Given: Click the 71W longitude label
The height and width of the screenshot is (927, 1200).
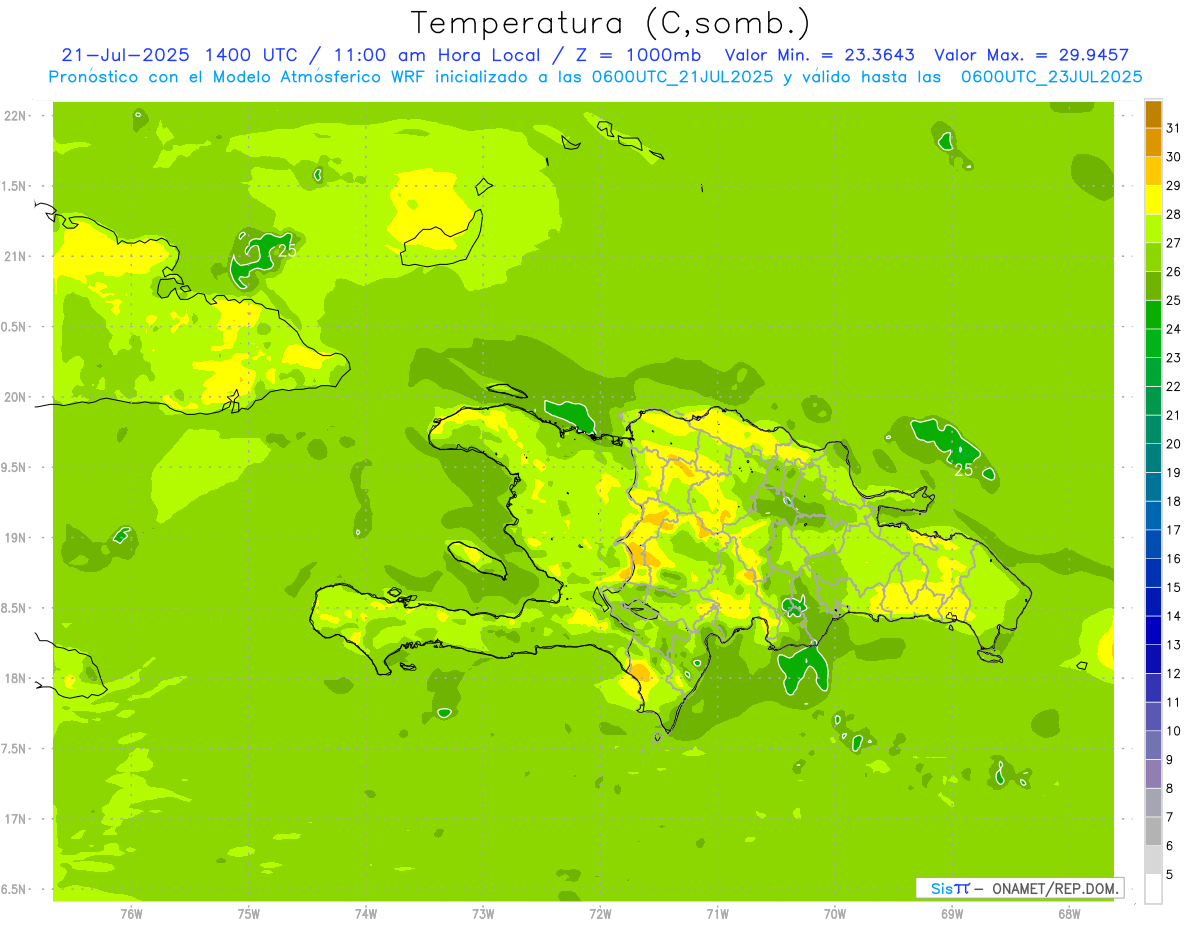Looking at the screenshot, I should [x=717, y=914].
